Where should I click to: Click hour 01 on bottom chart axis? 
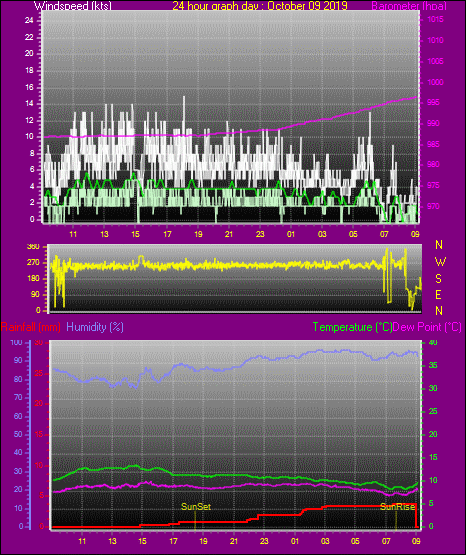coord(295,541)
